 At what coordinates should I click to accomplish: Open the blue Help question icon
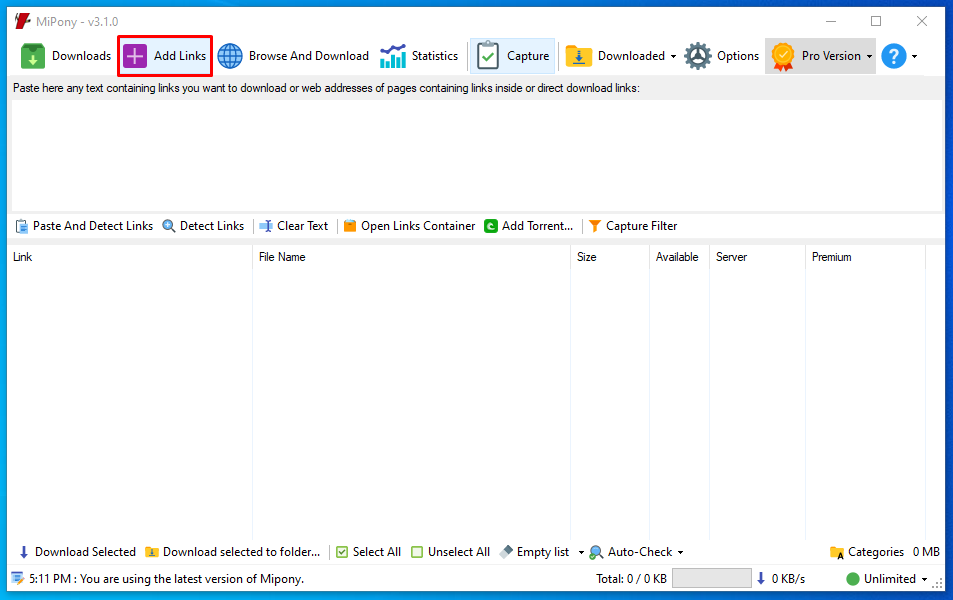[893, 56]
